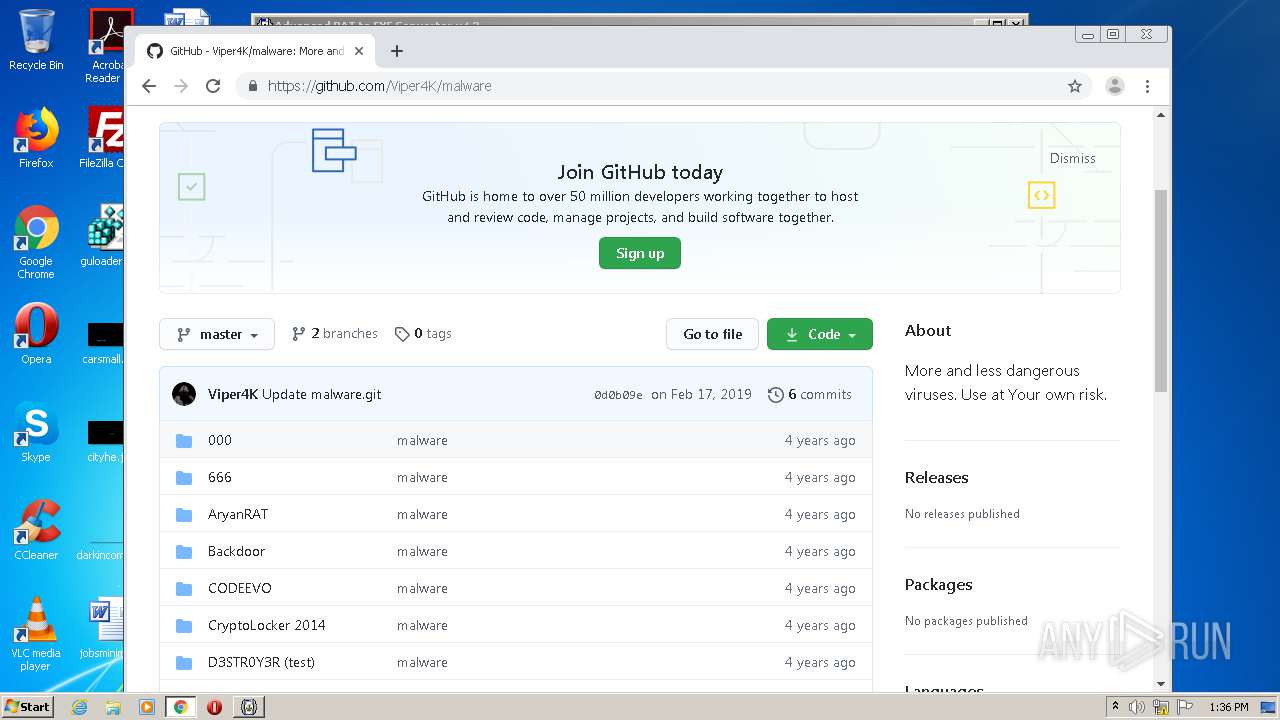
Task: Open the Chrome profile avatar
Action: pyautogui.click(x=1115, y=86)
